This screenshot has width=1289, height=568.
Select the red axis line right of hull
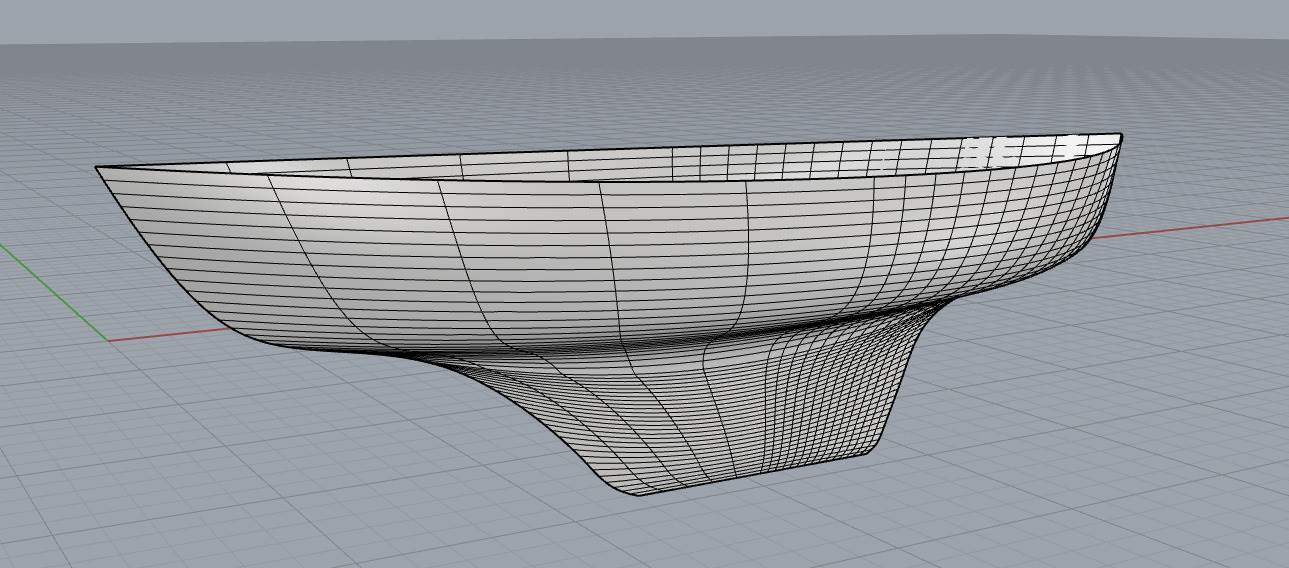pos(1200,225)
